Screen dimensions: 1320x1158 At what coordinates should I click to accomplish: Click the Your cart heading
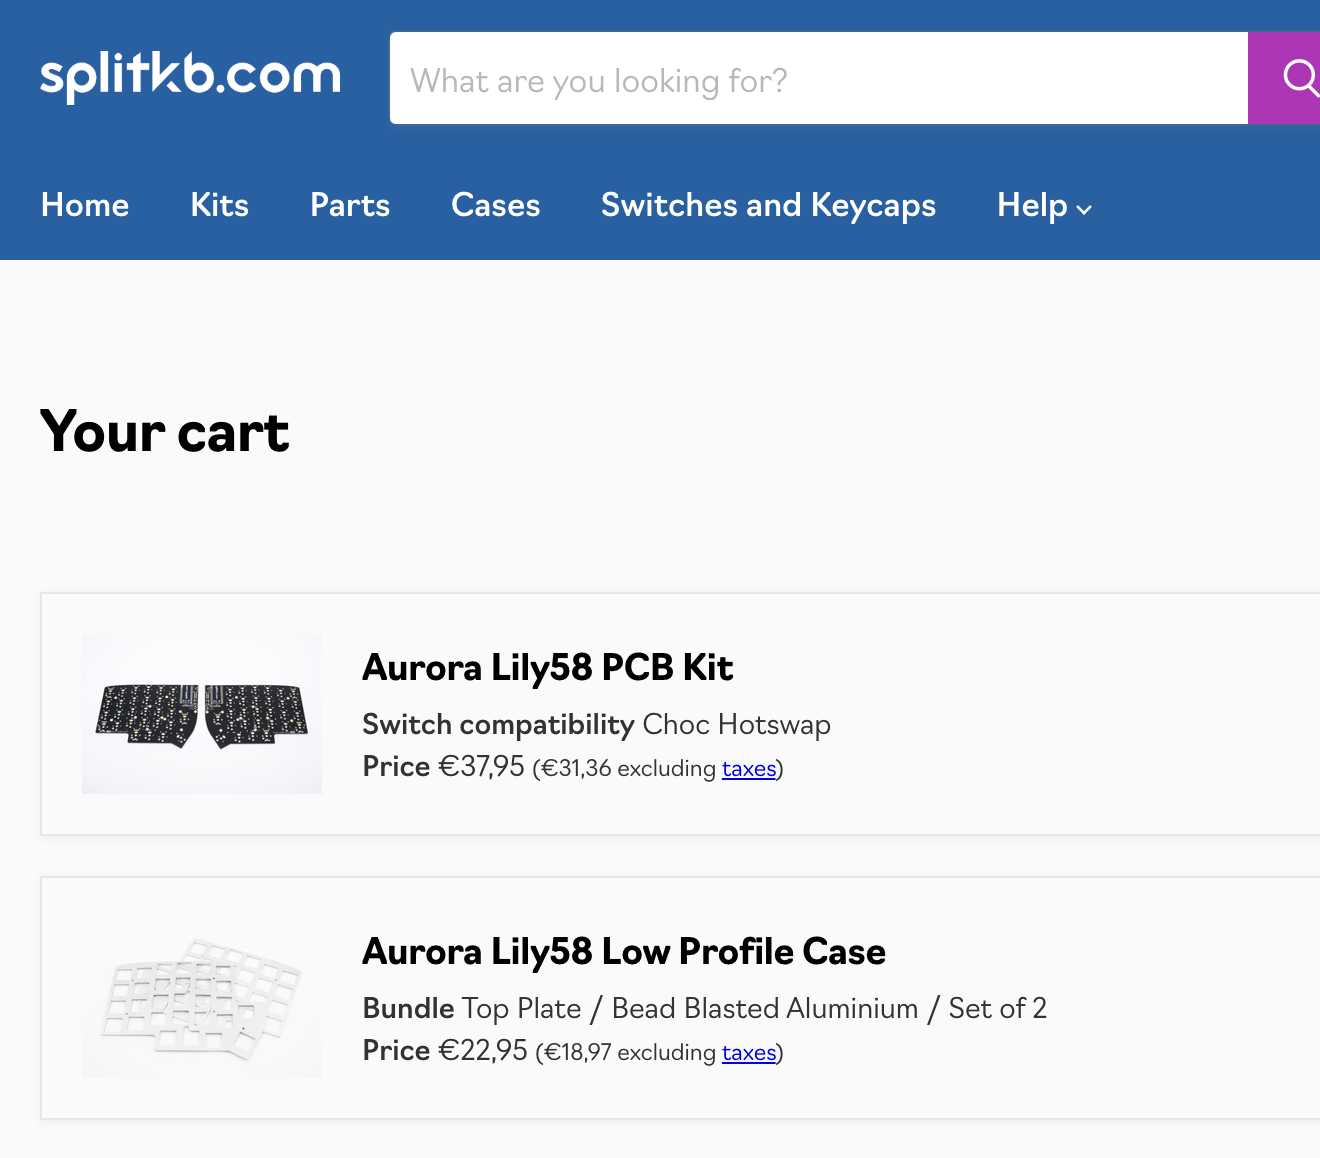pos(165,432)
